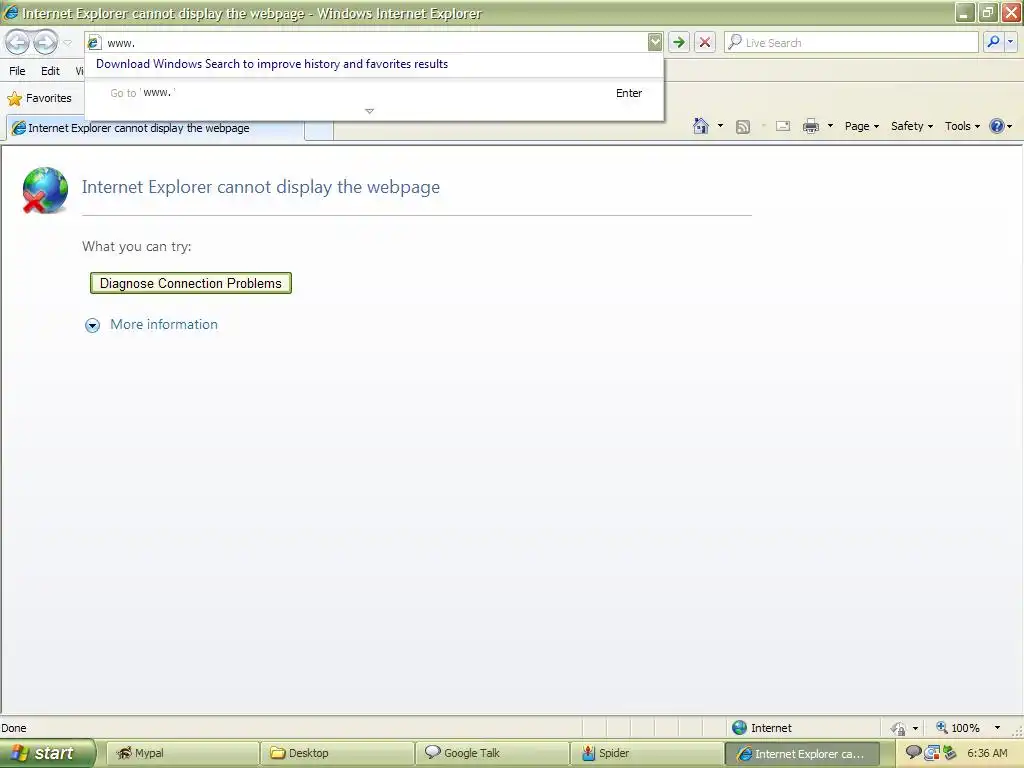Click the address bar page icon
This screenshot has width=1024, height=768.
tap(94, 42)
